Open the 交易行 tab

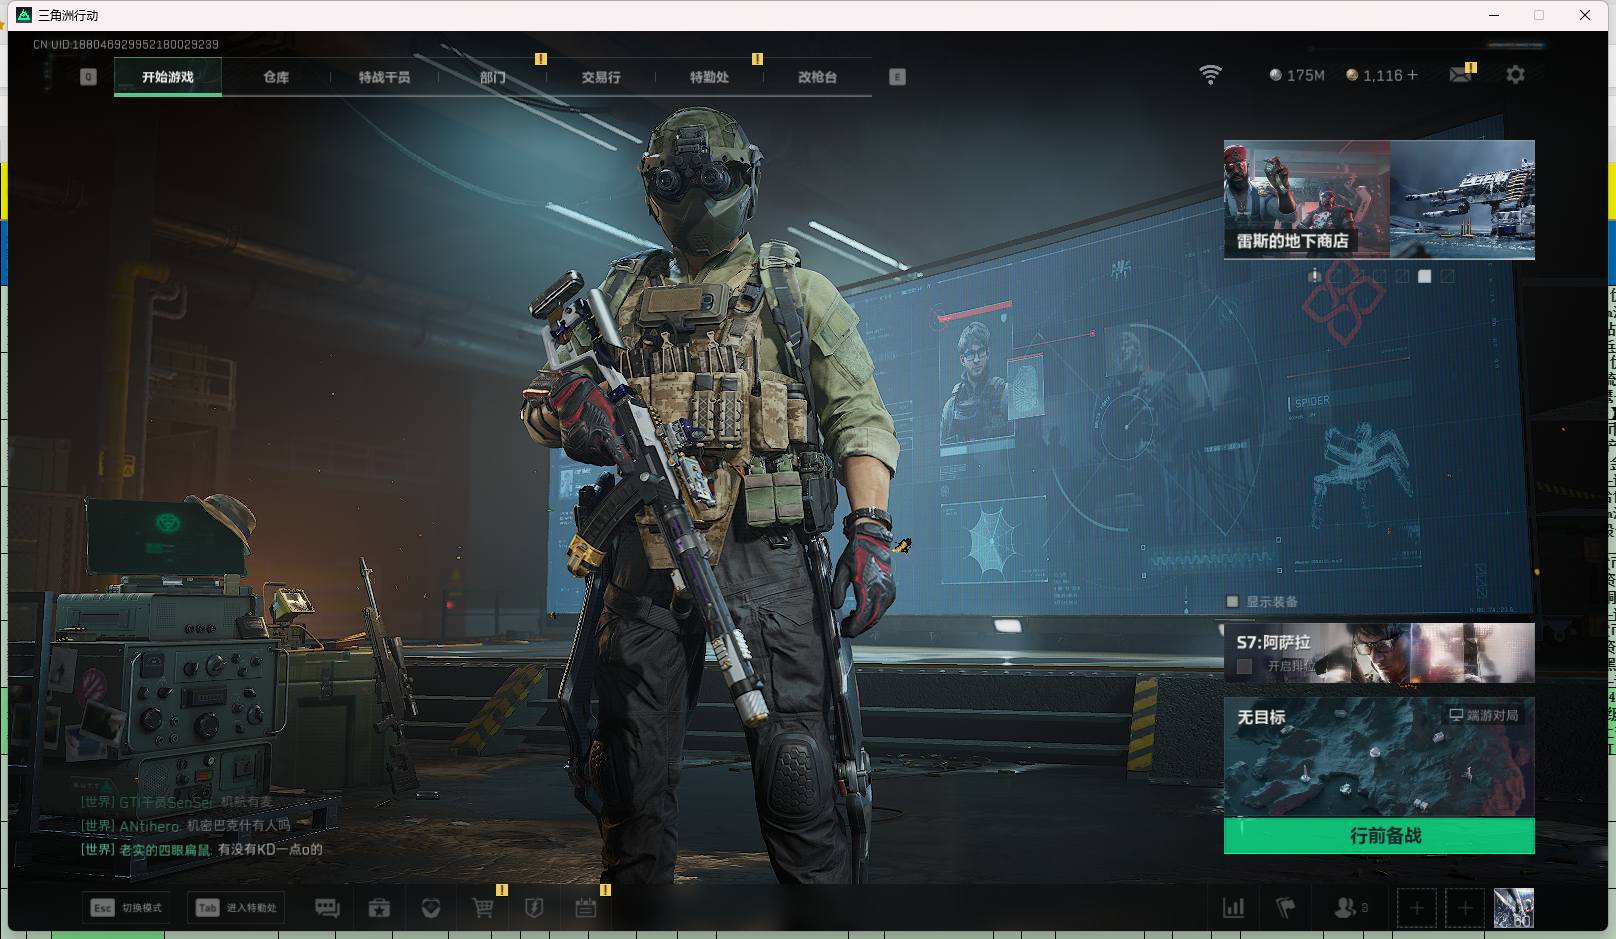coord(601,77)
